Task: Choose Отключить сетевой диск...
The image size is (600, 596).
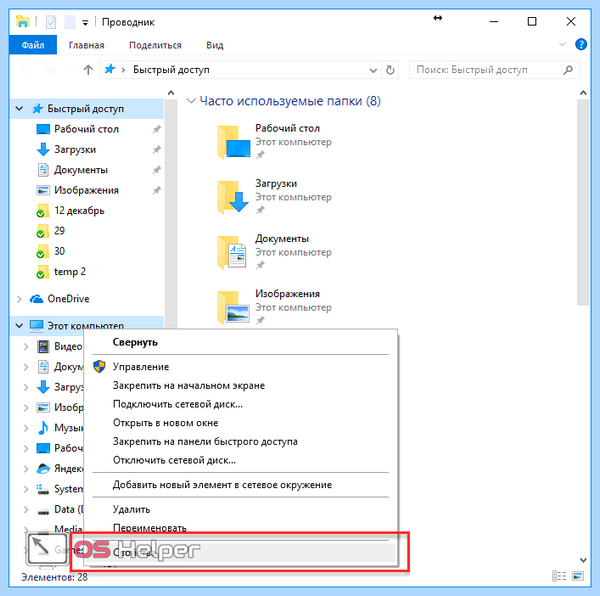Action: pyautogui.click(x=241, y=460)
